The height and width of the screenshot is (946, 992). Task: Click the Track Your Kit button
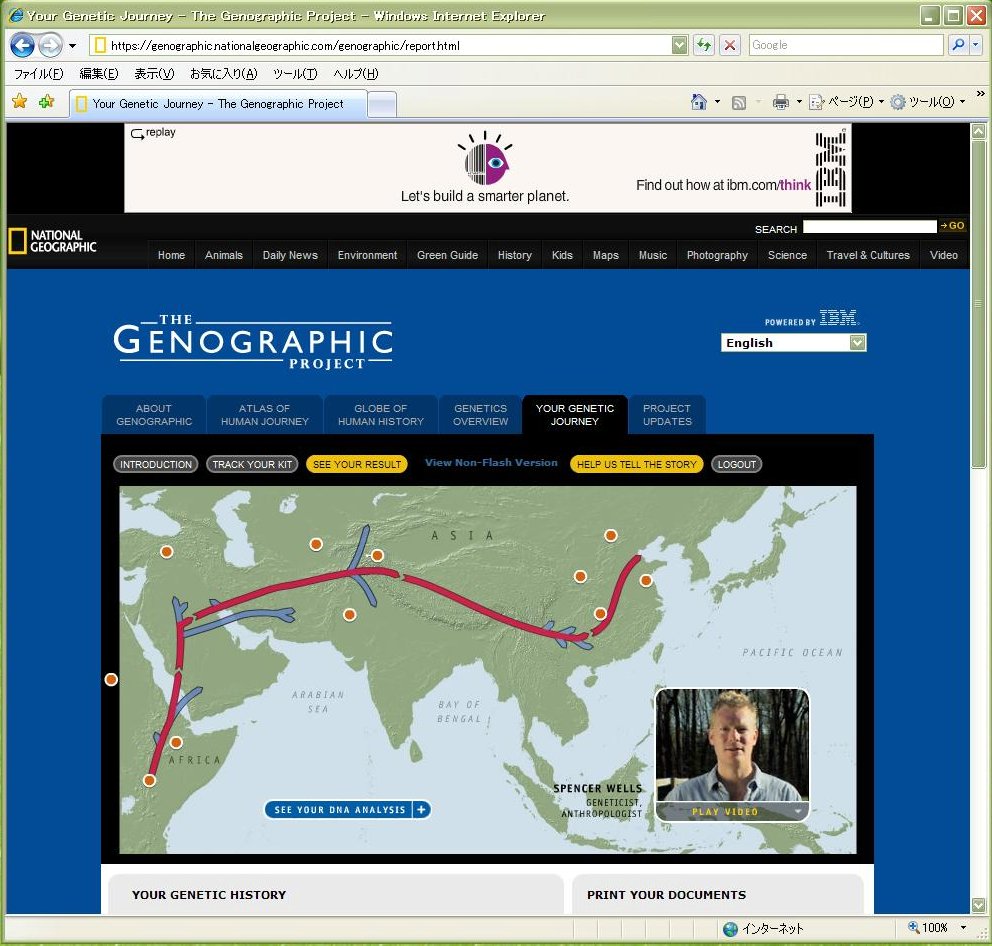[x=252, y=464]
